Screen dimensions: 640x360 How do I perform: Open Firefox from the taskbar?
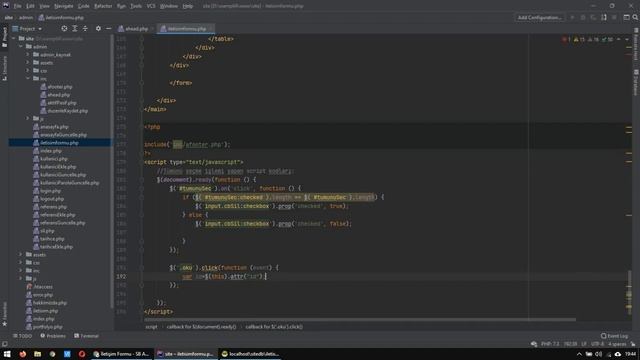pyautogui.click(x=22, y=354)
